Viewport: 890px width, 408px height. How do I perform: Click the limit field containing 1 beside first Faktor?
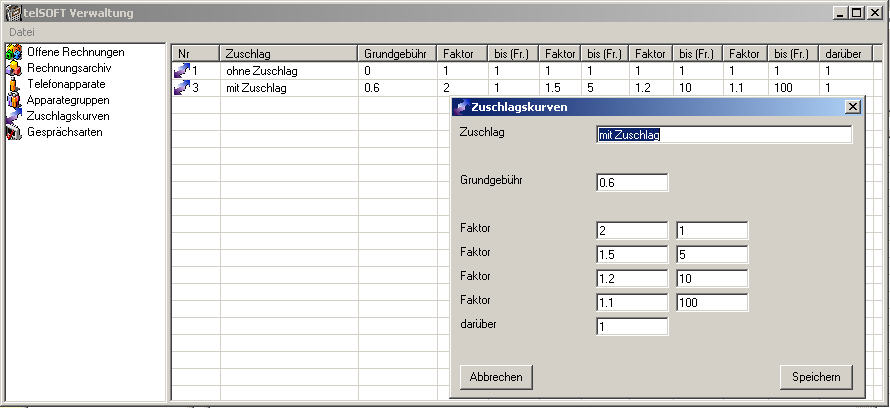(x=712, y=231)
